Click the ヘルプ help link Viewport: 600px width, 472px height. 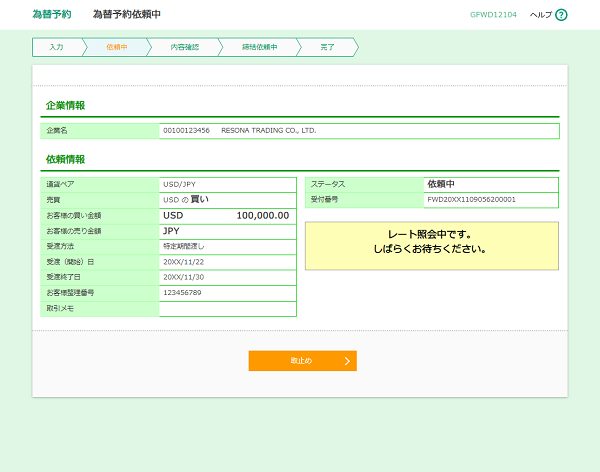[541, 15]
